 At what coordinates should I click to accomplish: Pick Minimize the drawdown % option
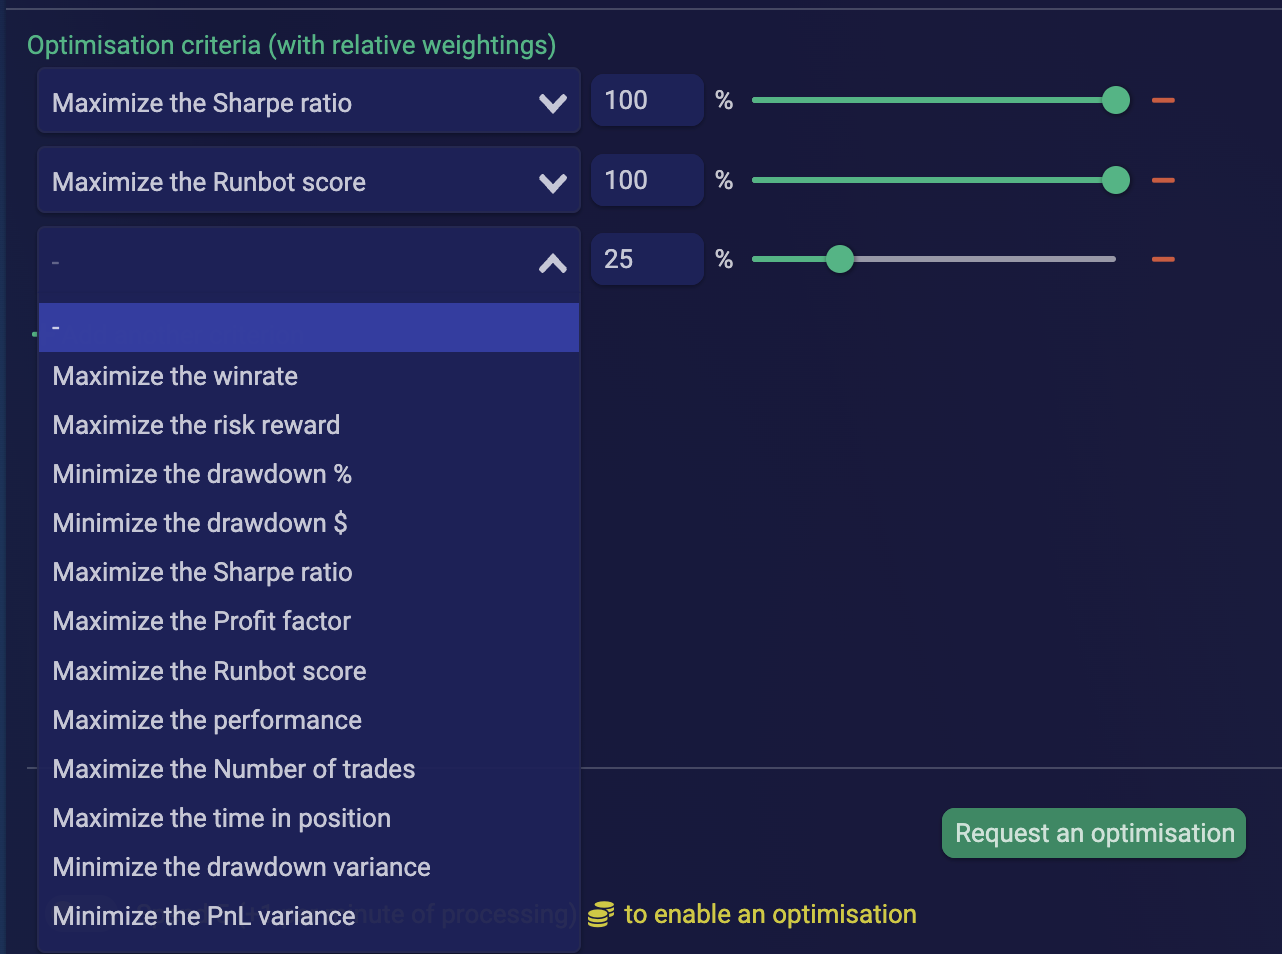[x=202, y=474]
